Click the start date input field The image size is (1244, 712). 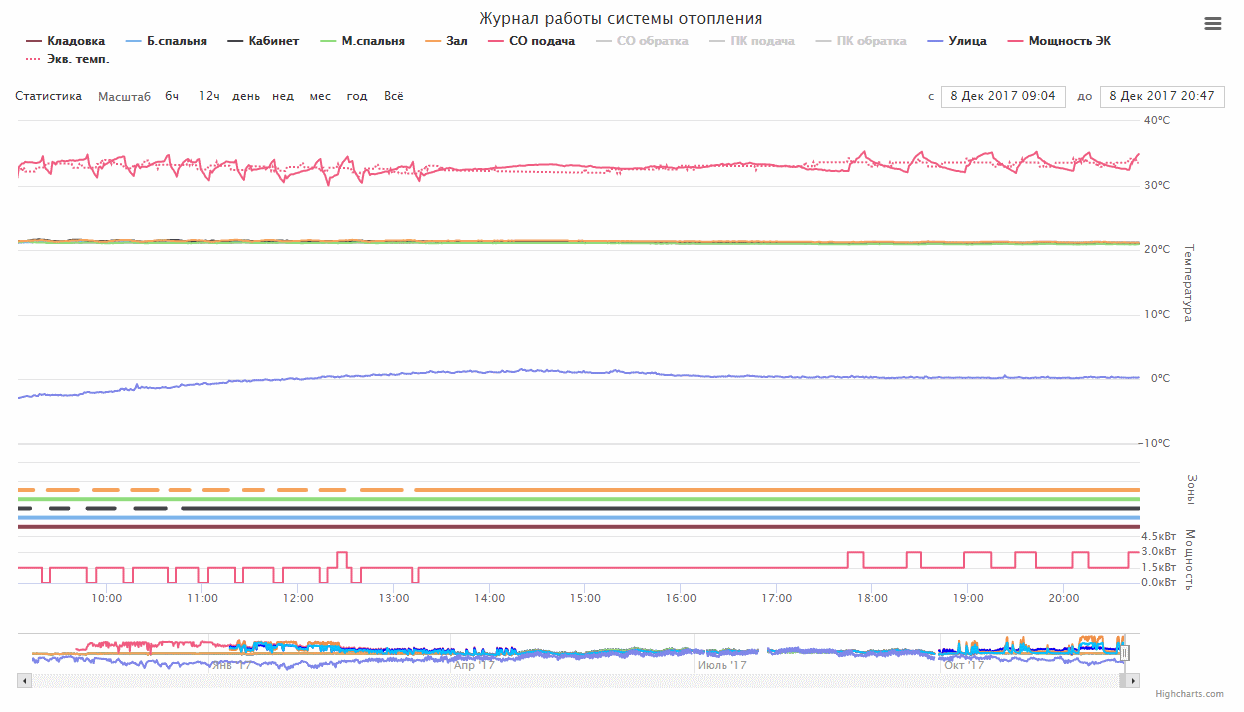(1003, 96)
